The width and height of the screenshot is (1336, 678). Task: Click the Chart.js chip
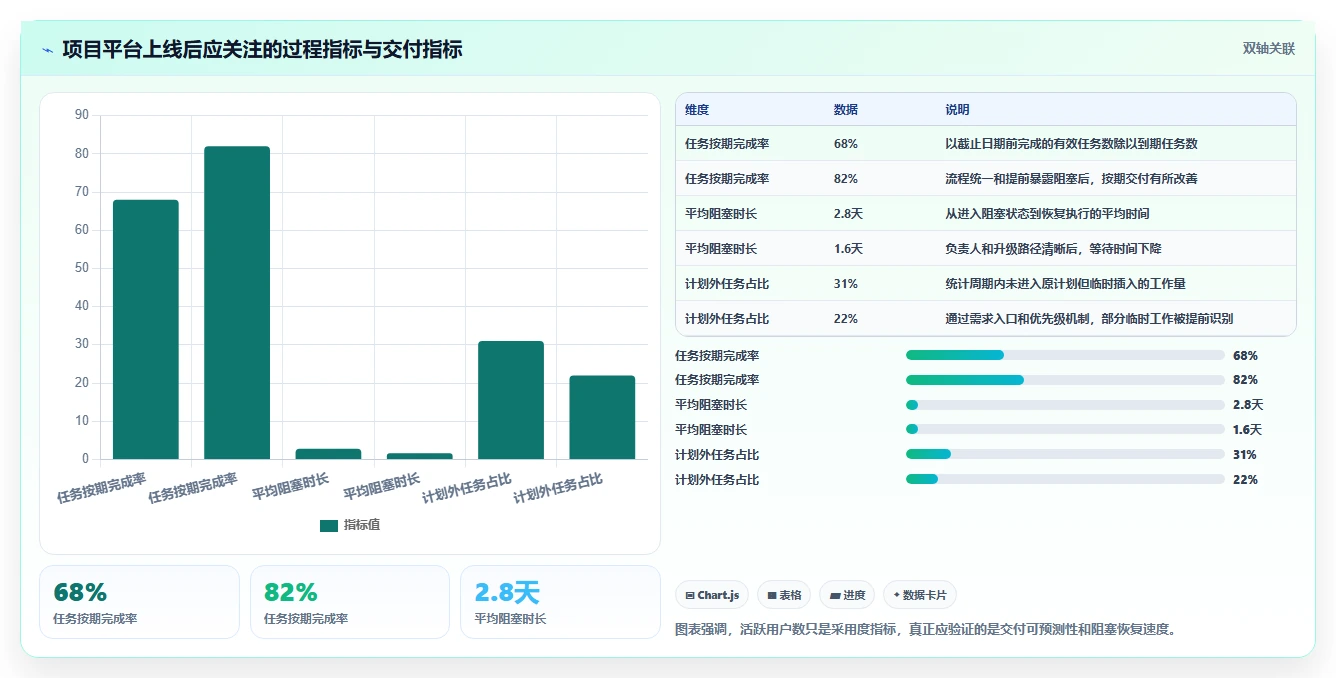712,595
